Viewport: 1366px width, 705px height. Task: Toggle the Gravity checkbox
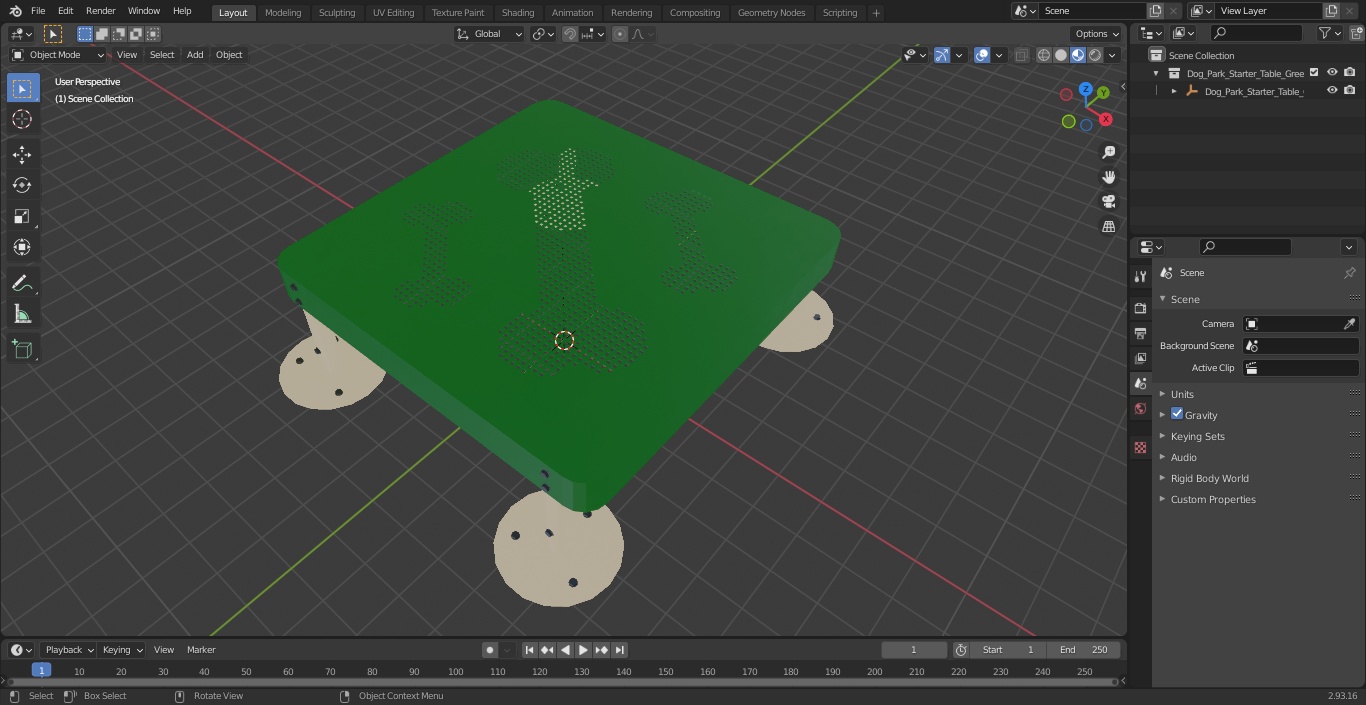coord(1177,414)
